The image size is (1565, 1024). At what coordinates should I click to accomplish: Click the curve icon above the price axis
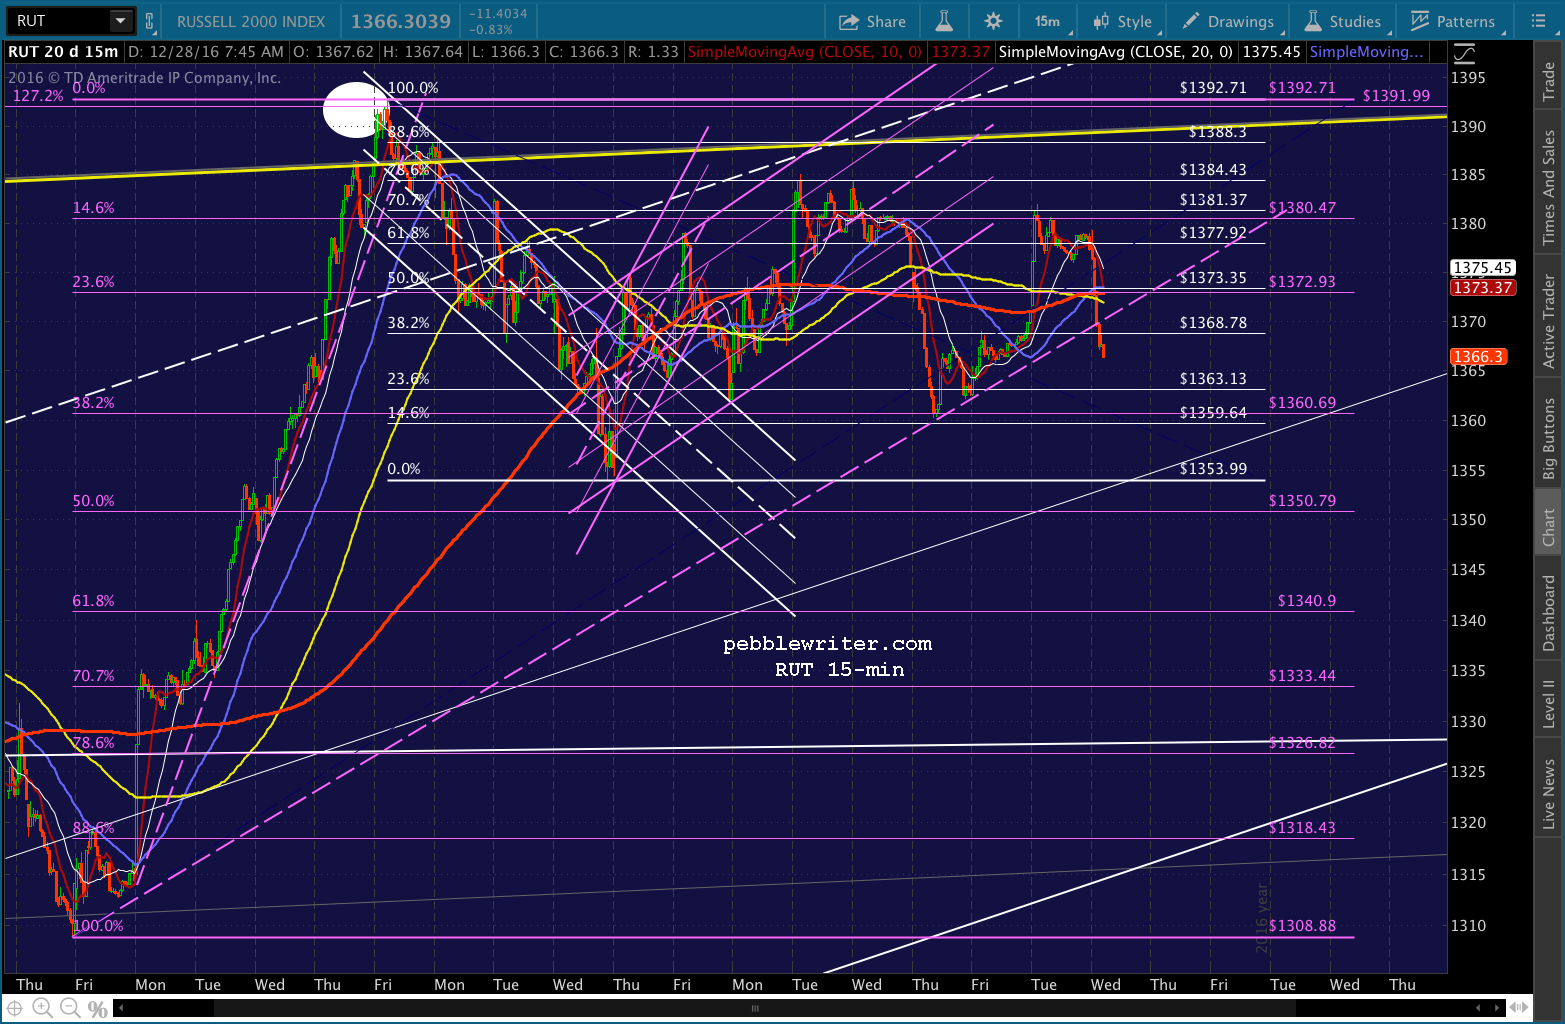[x=1464, y=54]
